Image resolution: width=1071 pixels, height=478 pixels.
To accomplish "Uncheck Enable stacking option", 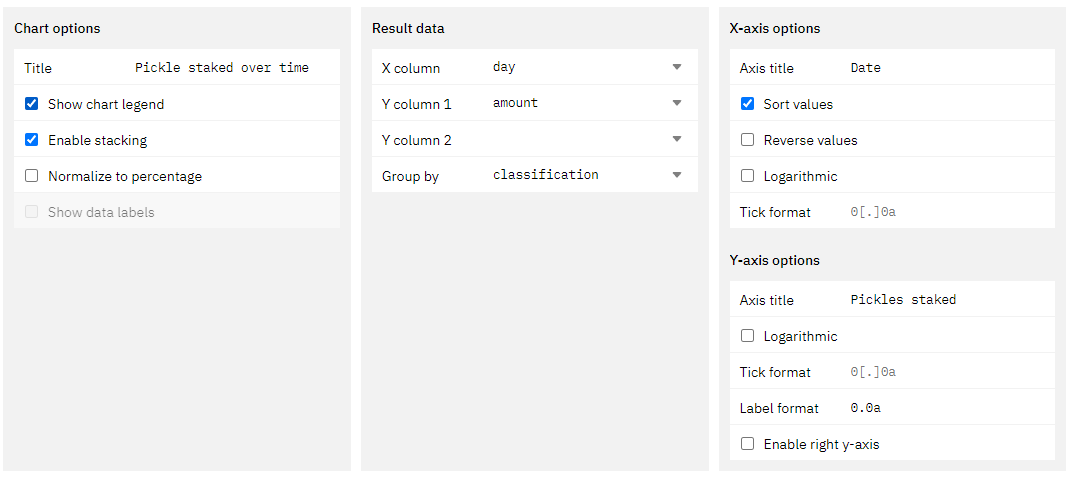I will click(31, 140).
